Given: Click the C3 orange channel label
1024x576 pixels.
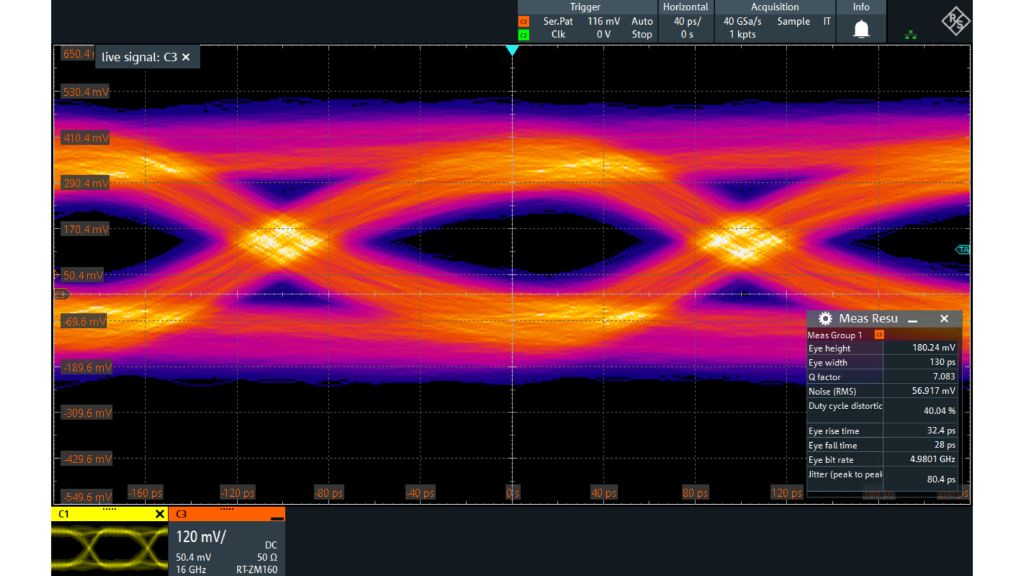Looking at the screenshot, I should pyautogui.click(x=181, y=514).
